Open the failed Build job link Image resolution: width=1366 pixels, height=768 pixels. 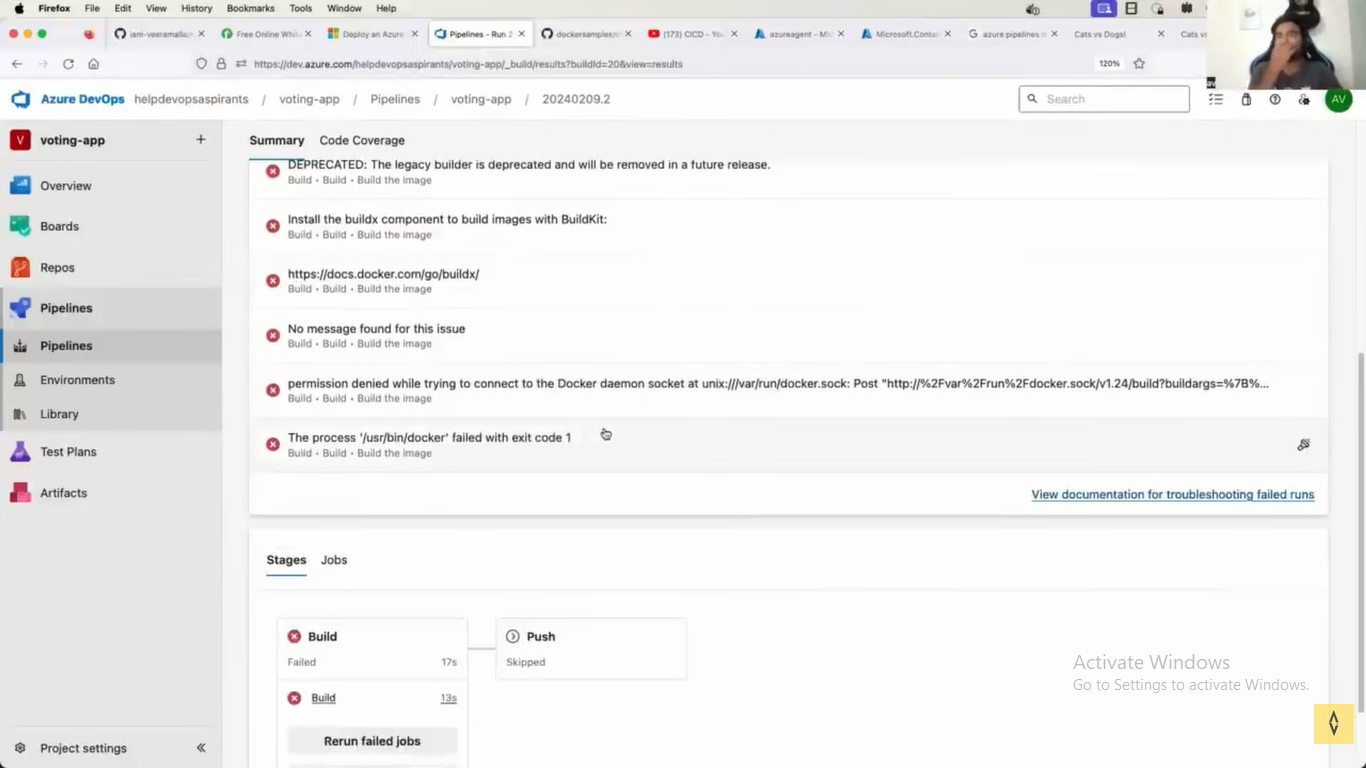pyautogui.click(x=323, y=698)
